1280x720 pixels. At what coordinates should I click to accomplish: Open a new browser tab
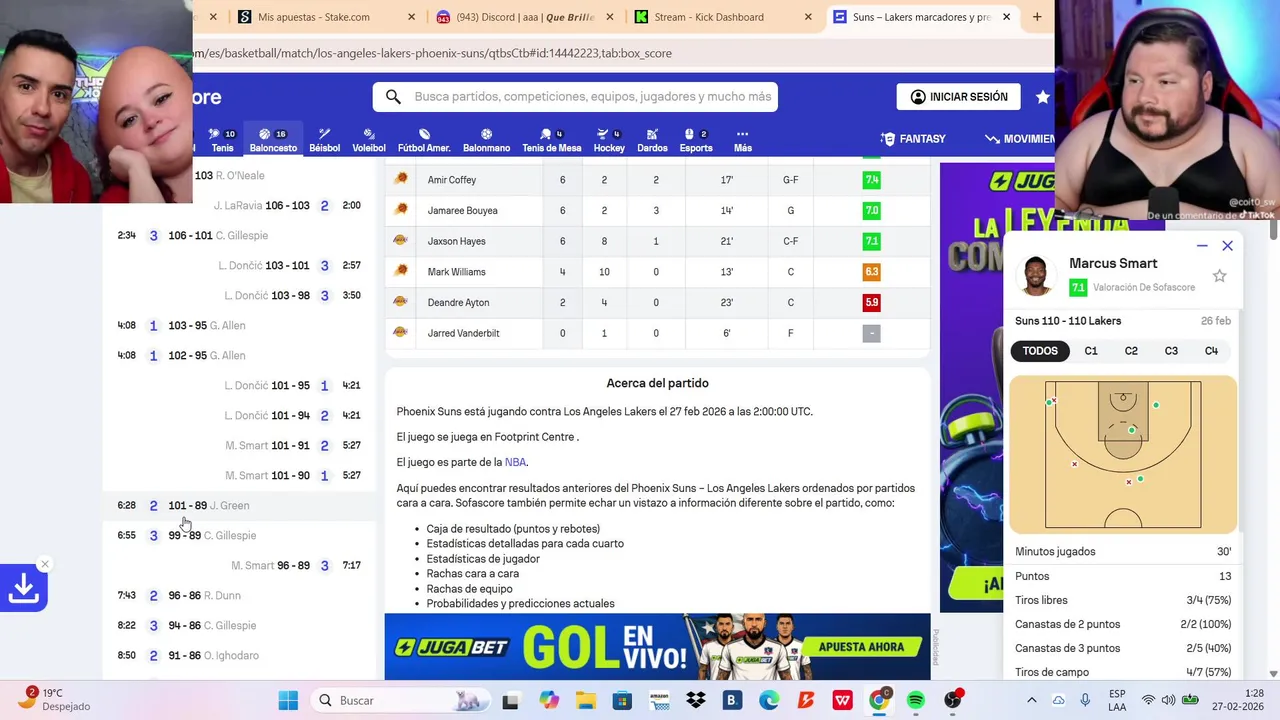click(1037, 17)
